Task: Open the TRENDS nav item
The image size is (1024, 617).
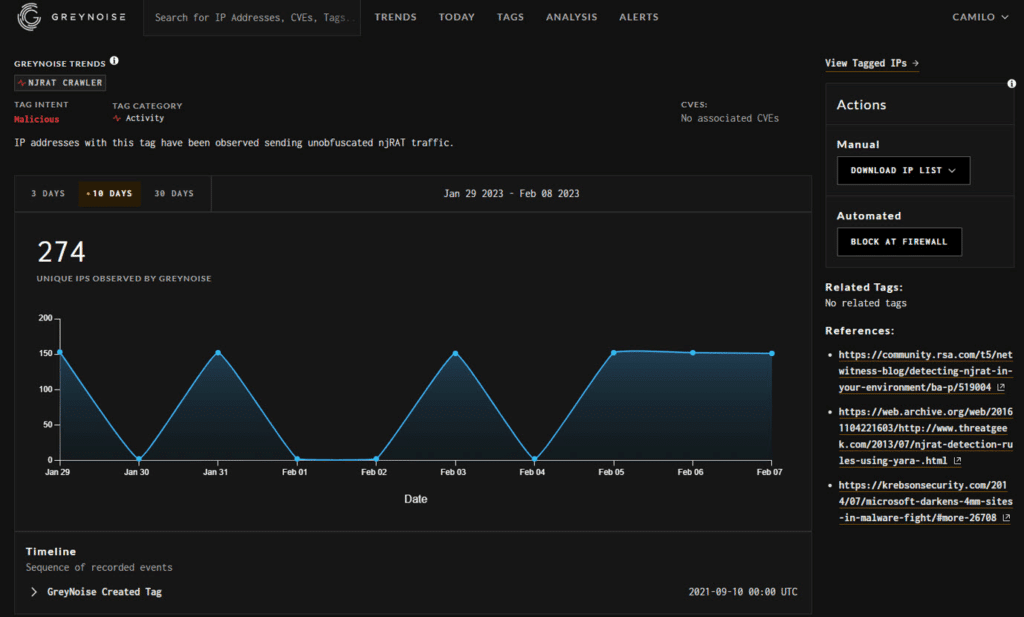Action: coord(395,17)
